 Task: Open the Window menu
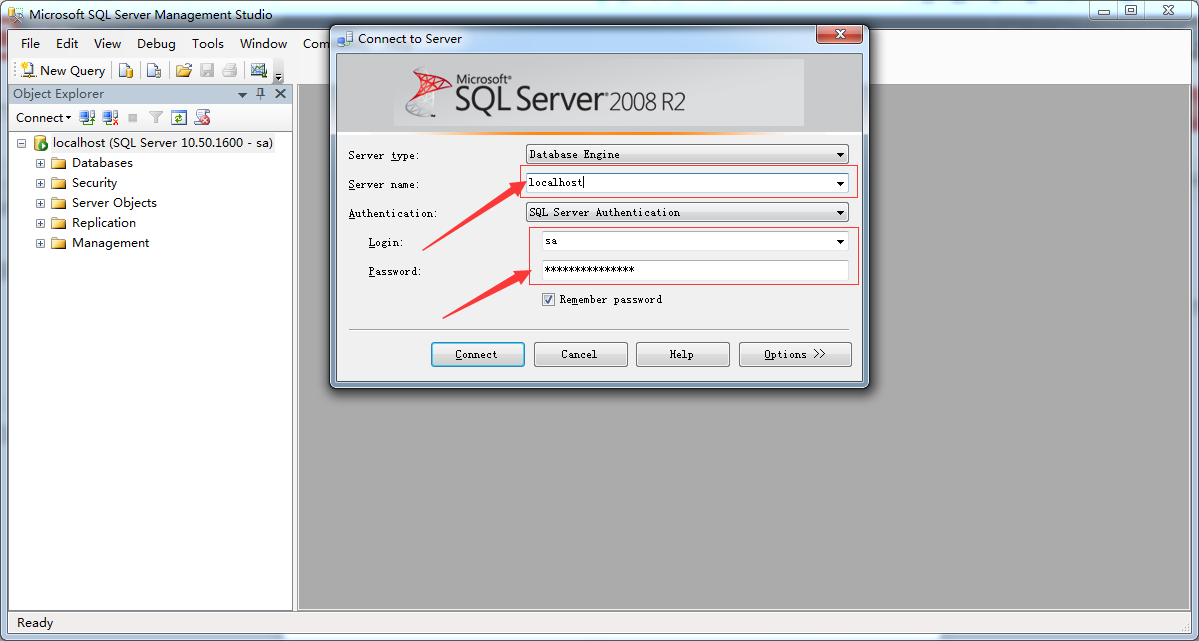tap(264, 44)
